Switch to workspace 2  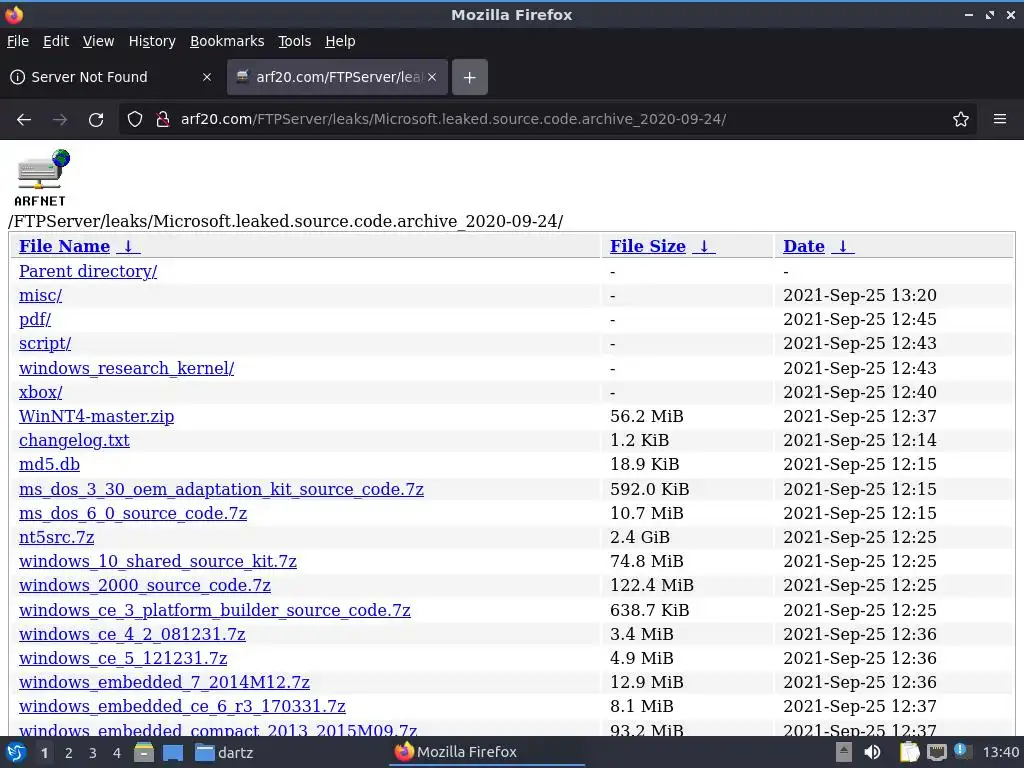pos(69,753)
